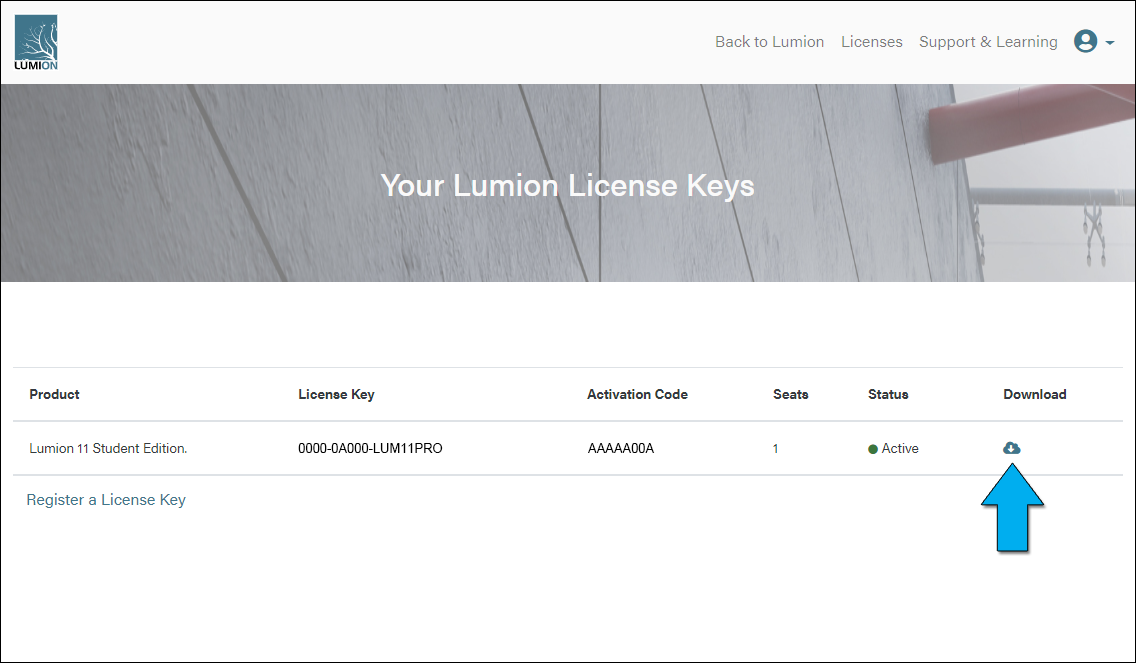
Task: Select license key 0000-0A000-LUM11PRO text
Action: [x=370, y=449]
